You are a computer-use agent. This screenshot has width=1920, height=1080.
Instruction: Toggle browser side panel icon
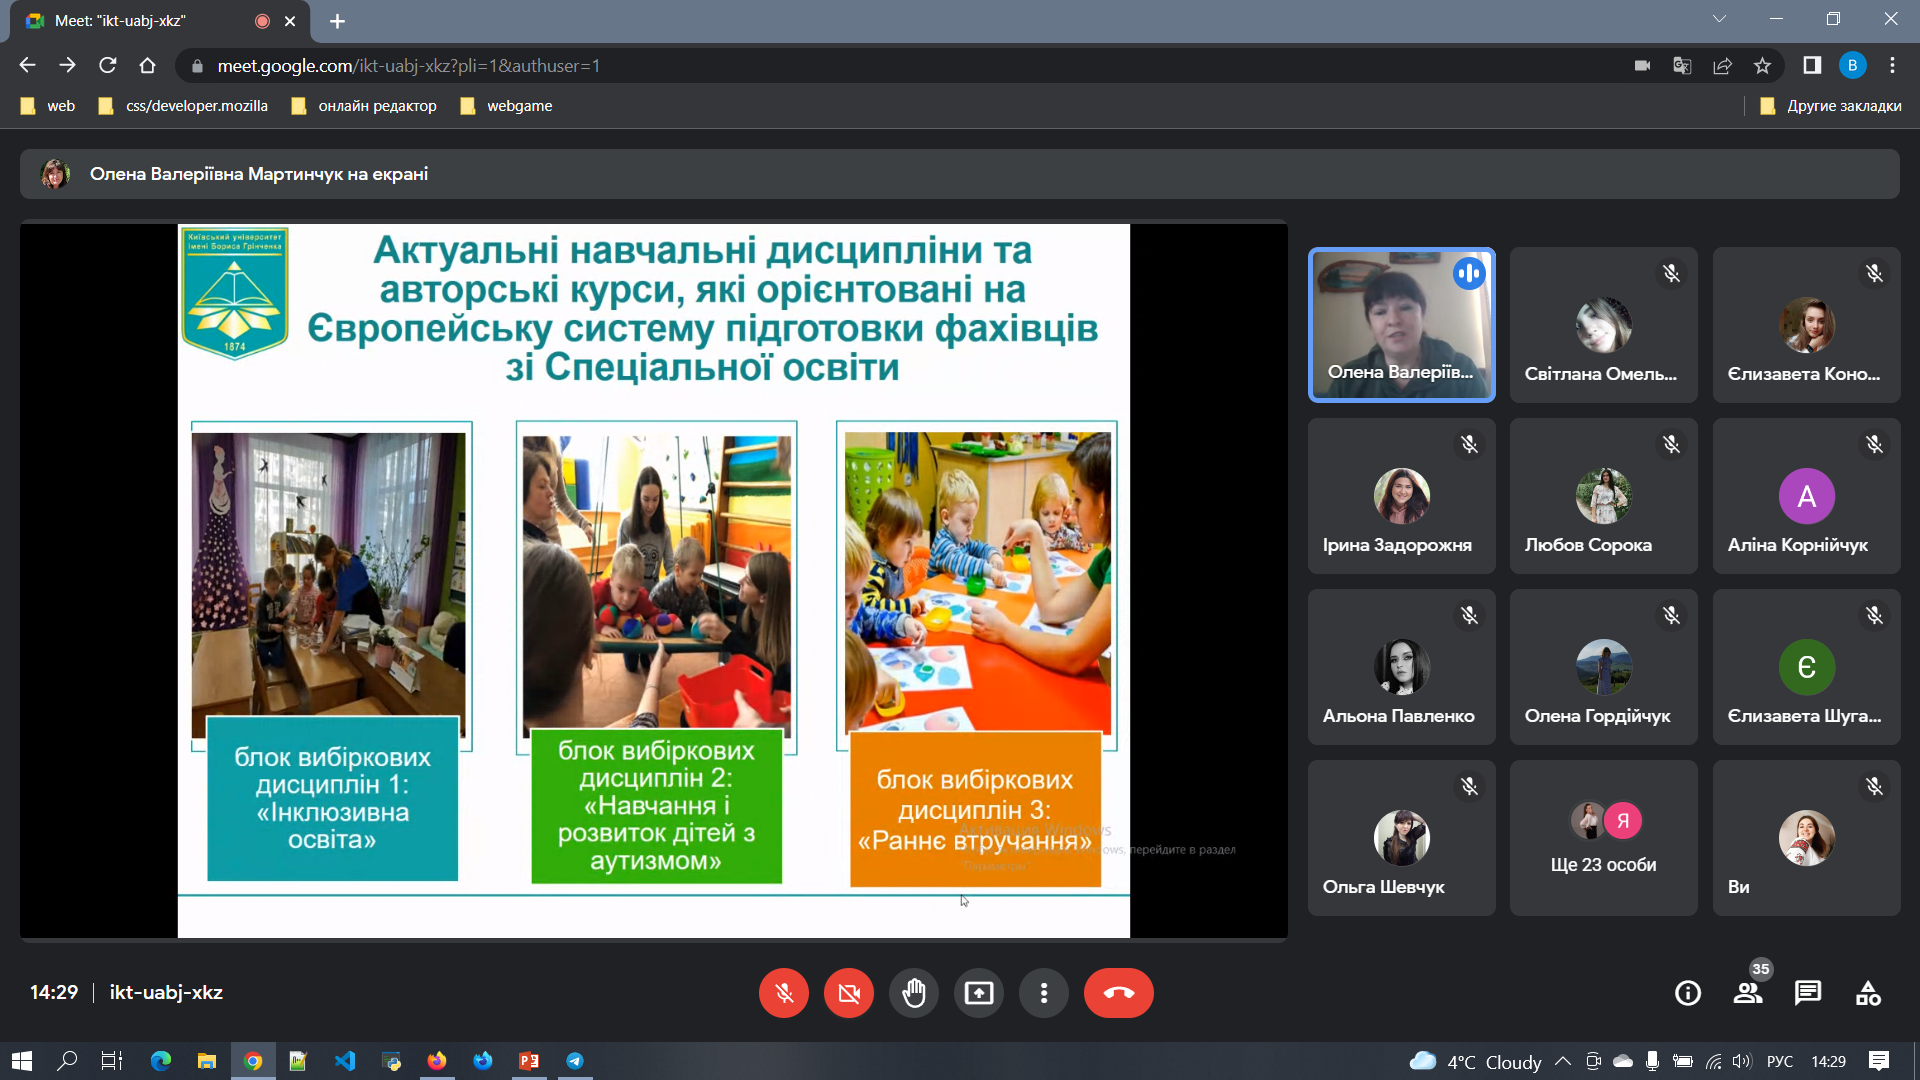(x=1811, y=66)
